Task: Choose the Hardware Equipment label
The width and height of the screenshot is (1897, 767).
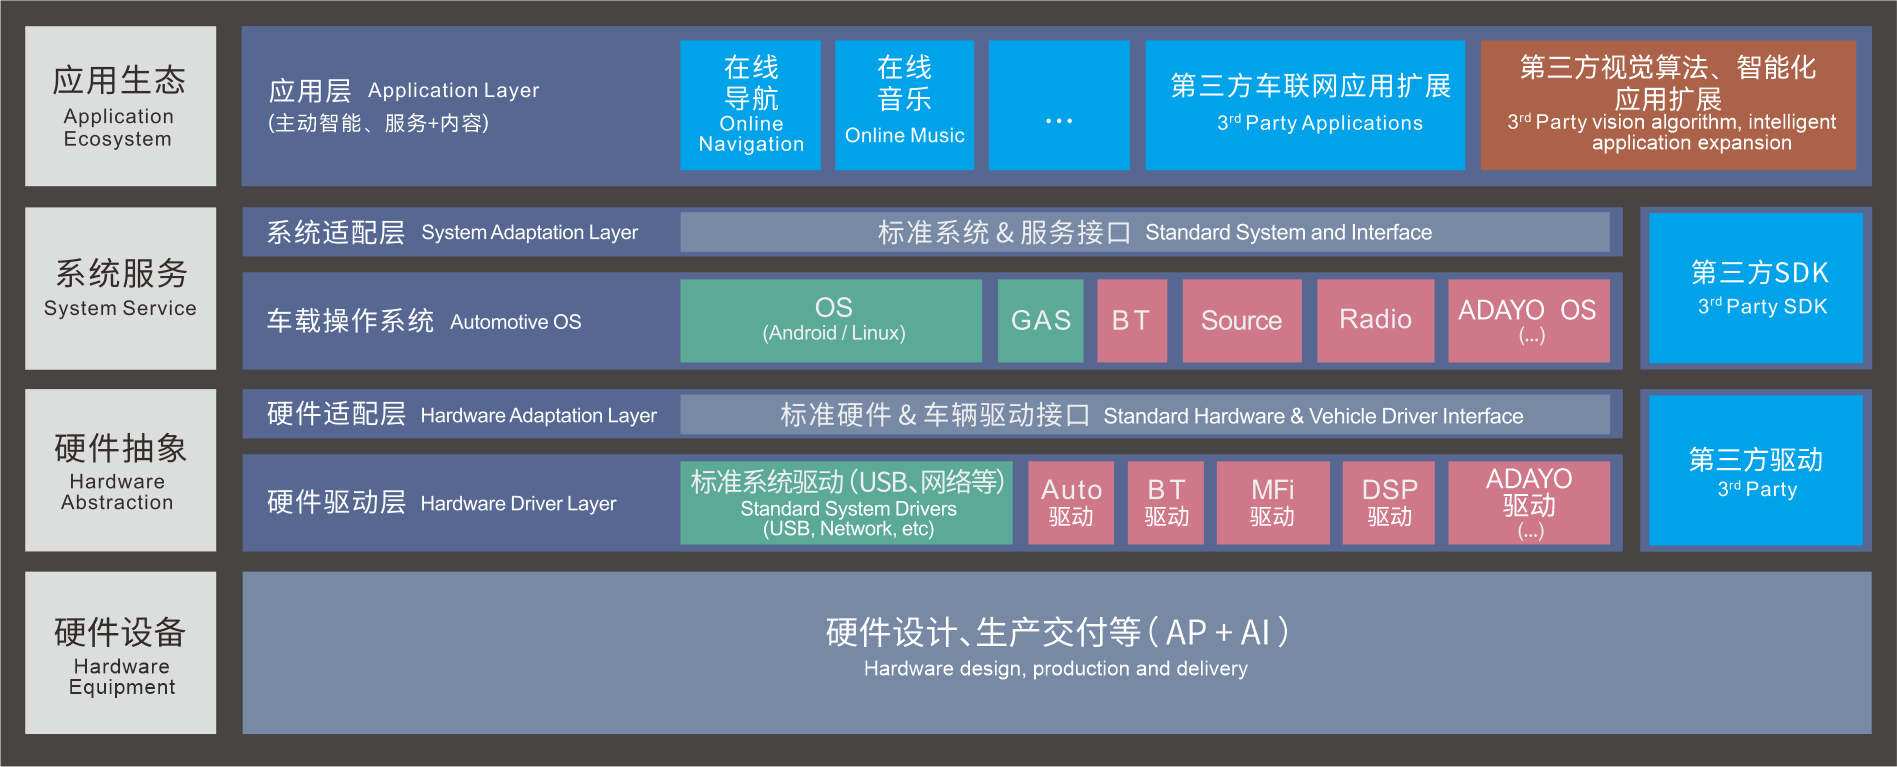Action: click(x=120, y=652)
